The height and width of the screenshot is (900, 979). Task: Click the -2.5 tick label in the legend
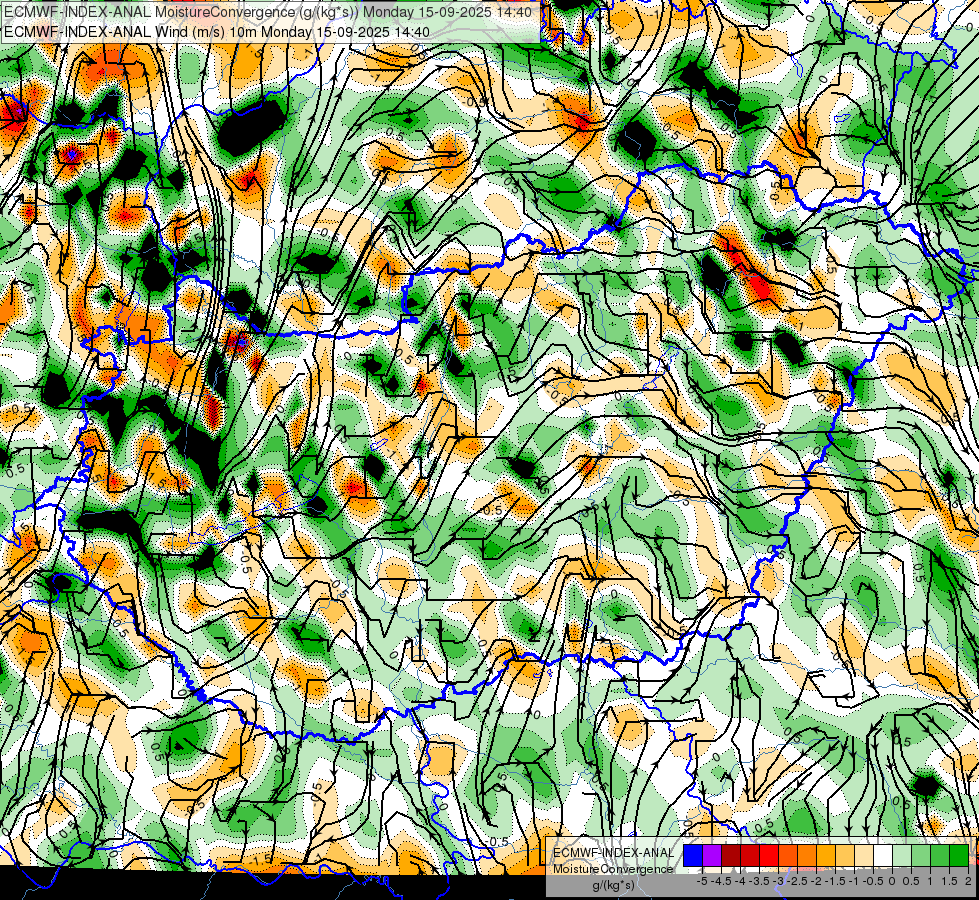pyautogui.click(x=797, y=881)
